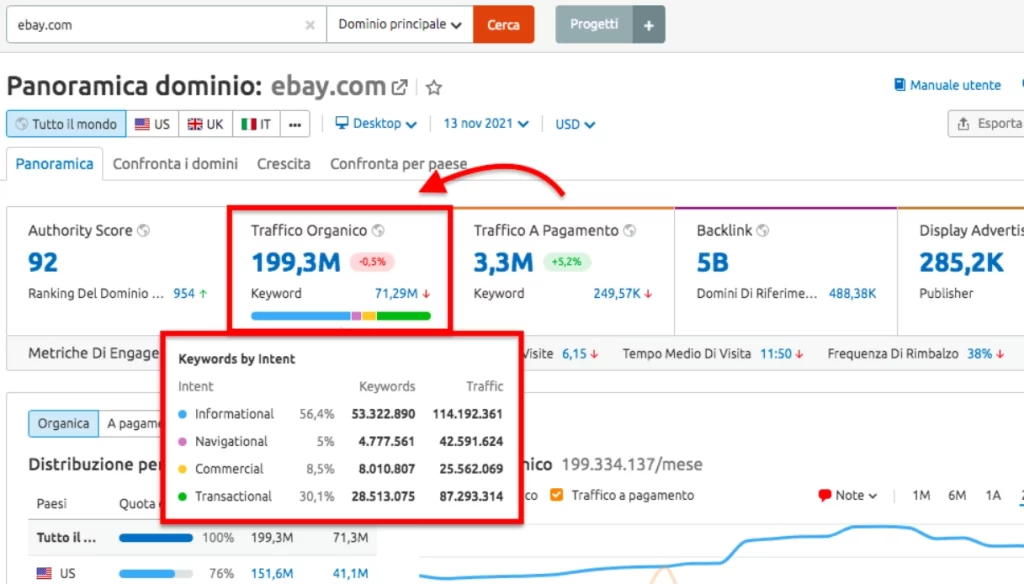This screenshot has height=584, width=1024.
Task: Click the plus icon next to Progetti
Action: 648,24
